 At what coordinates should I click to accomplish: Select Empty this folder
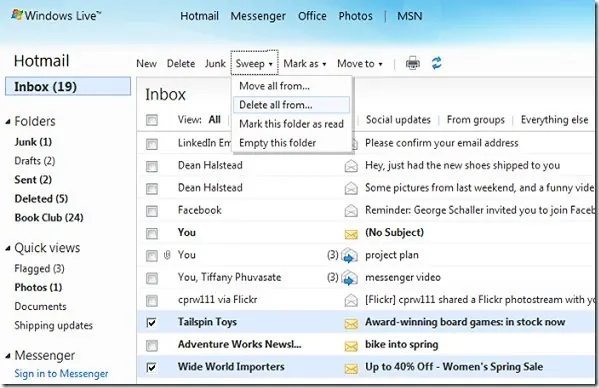coord(291,143)
